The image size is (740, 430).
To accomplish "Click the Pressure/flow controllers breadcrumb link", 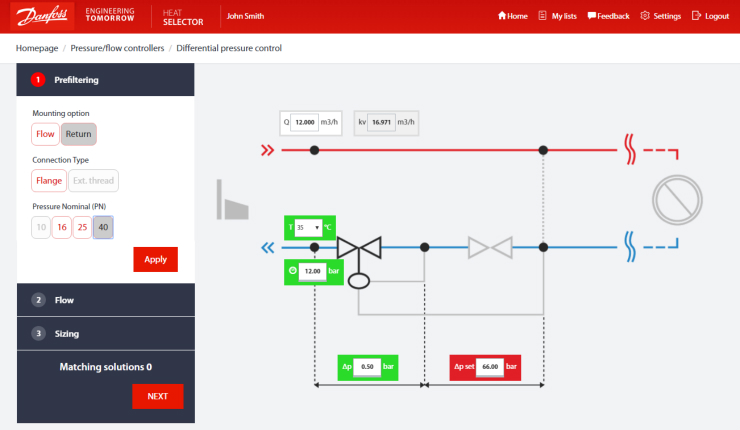I will (117, 48).
